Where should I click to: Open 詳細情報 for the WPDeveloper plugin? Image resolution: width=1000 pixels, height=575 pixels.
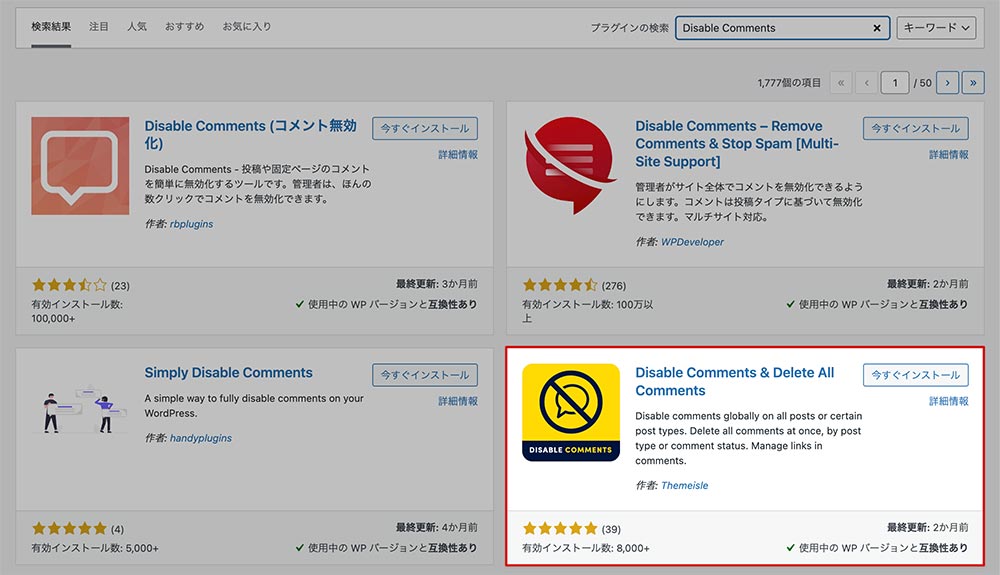[948, 155]
